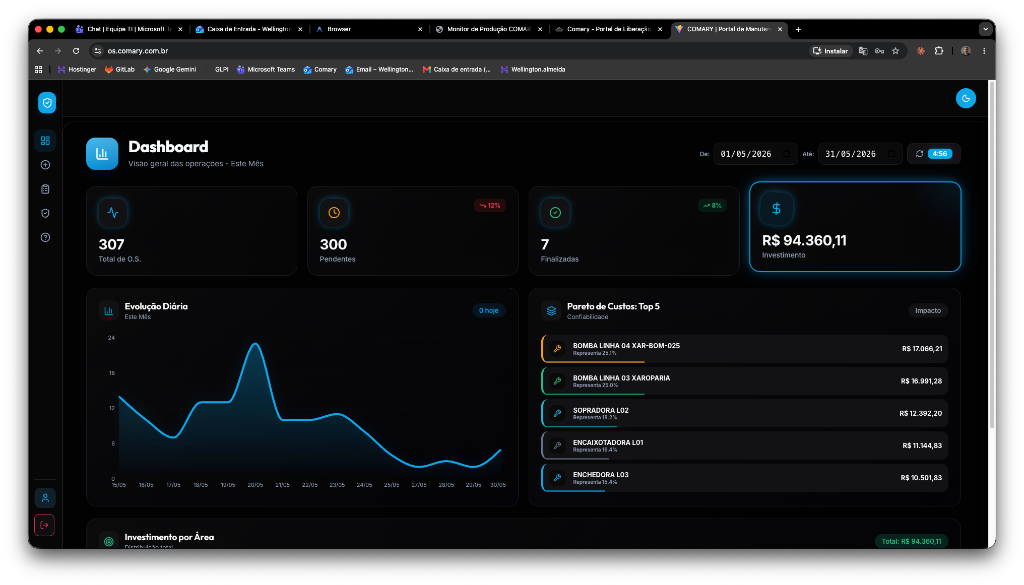Open the GLPI bookmark
Image resolution: width=1024 pixels, height=585 pixels.
221,69
